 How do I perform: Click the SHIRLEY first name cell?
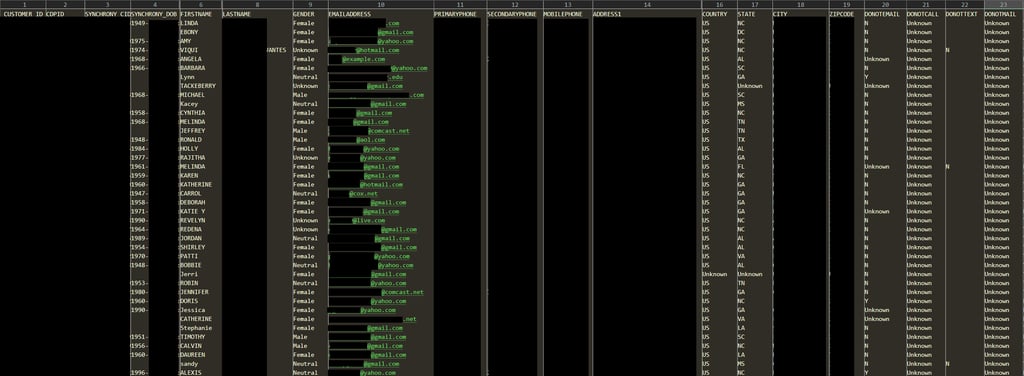tap(193, 247)
